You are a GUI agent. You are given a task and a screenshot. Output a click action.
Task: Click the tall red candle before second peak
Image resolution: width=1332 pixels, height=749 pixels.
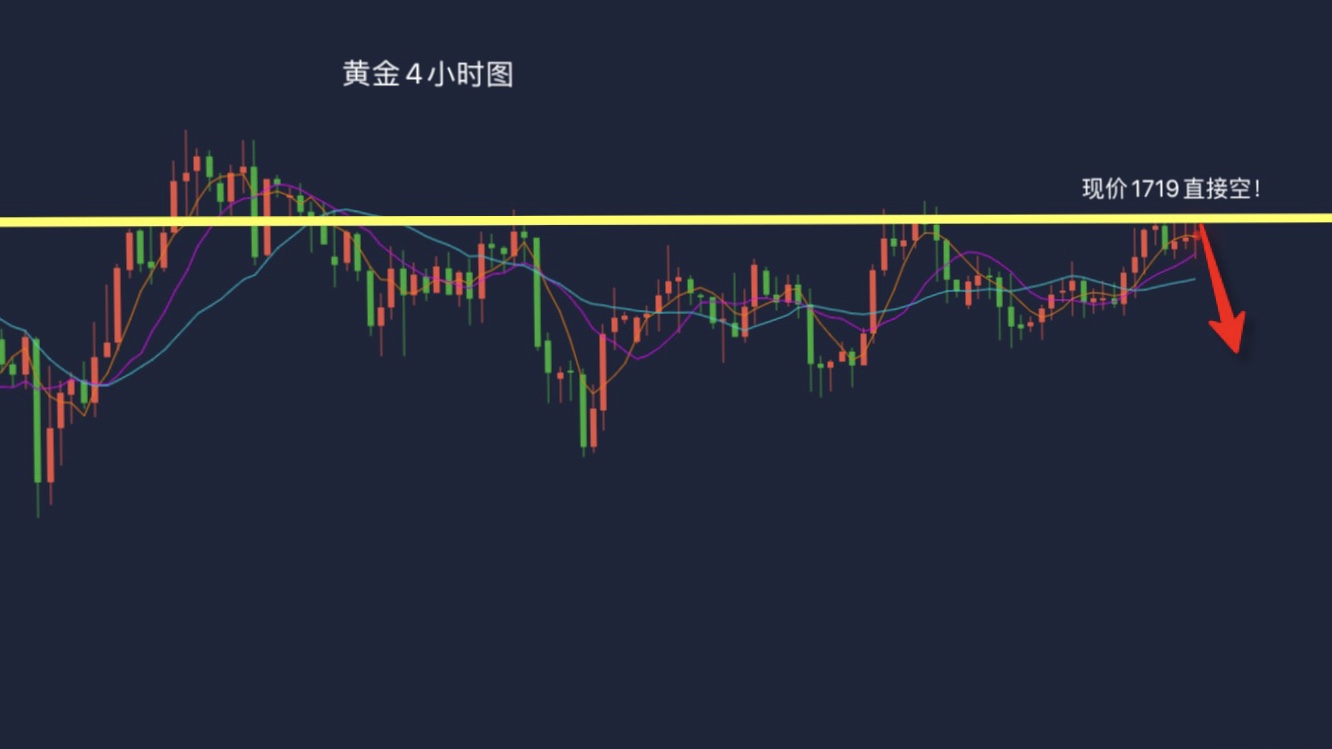(872, 299)
